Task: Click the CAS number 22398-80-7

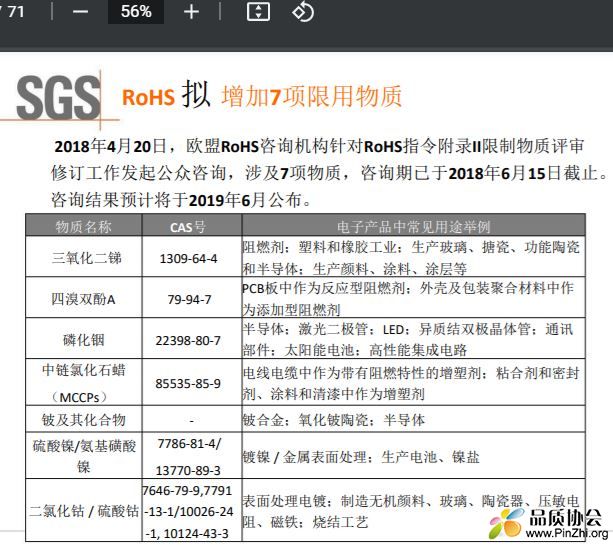Action: click(x=188, y=341)
